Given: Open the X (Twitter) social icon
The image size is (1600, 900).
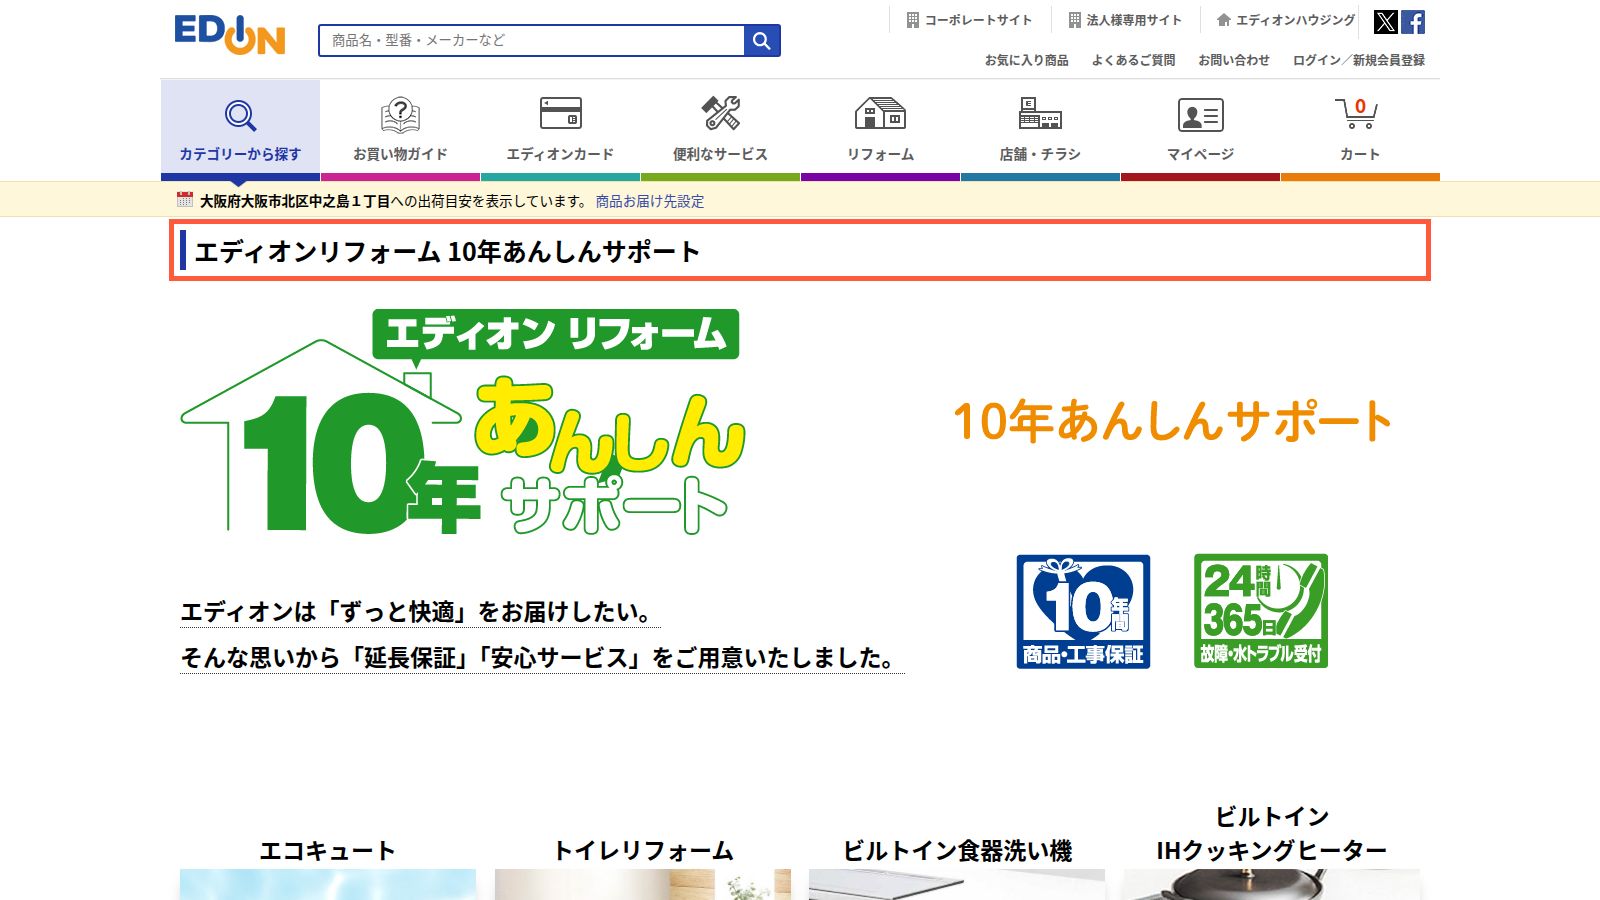Looking at the screenshot, I should point(1385,22).
